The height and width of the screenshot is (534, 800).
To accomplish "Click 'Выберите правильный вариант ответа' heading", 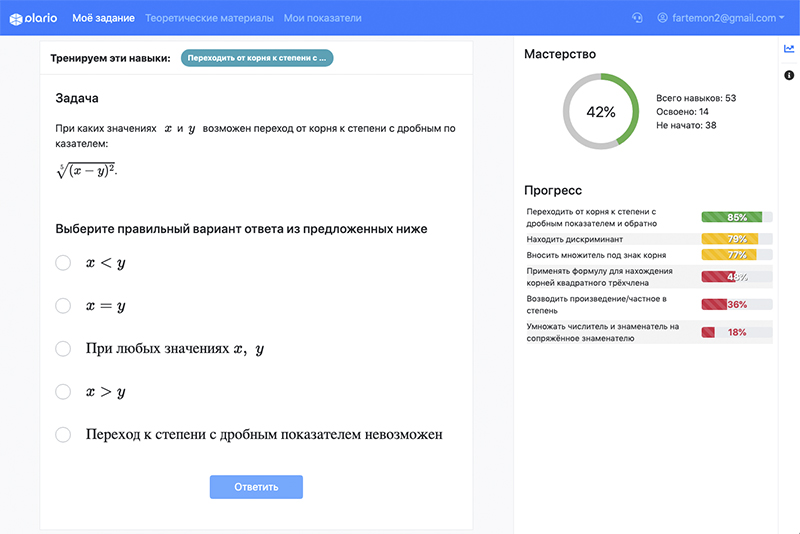I will click(x=241, y=229).
